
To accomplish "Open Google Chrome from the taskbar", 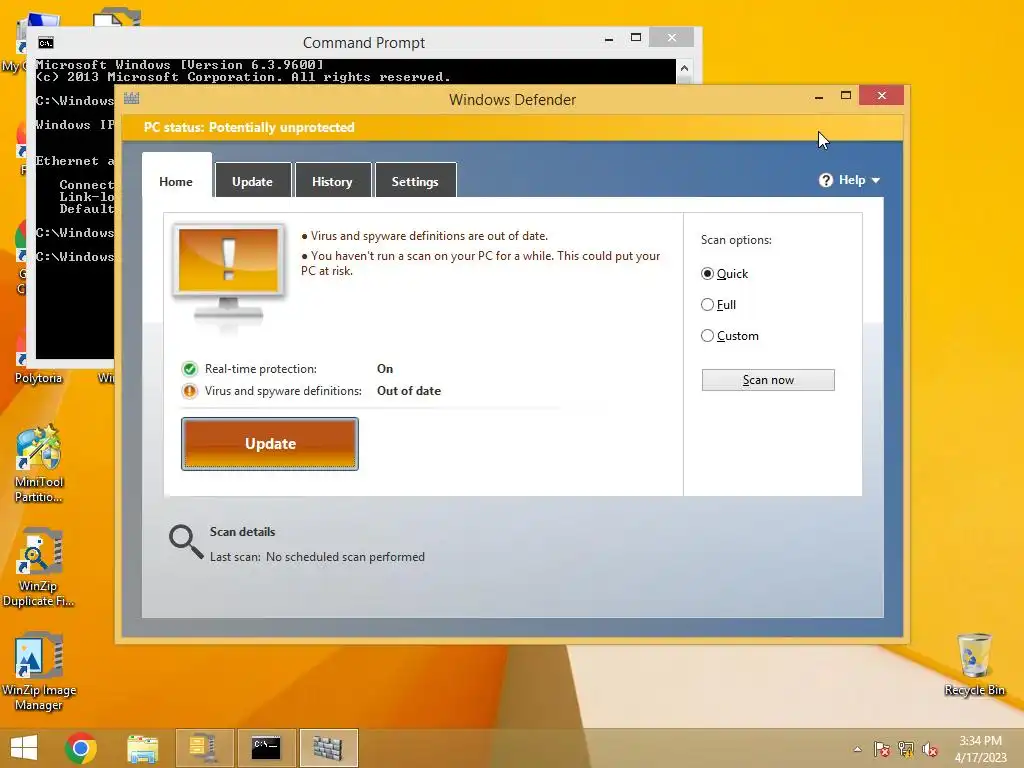I will 81,748.
